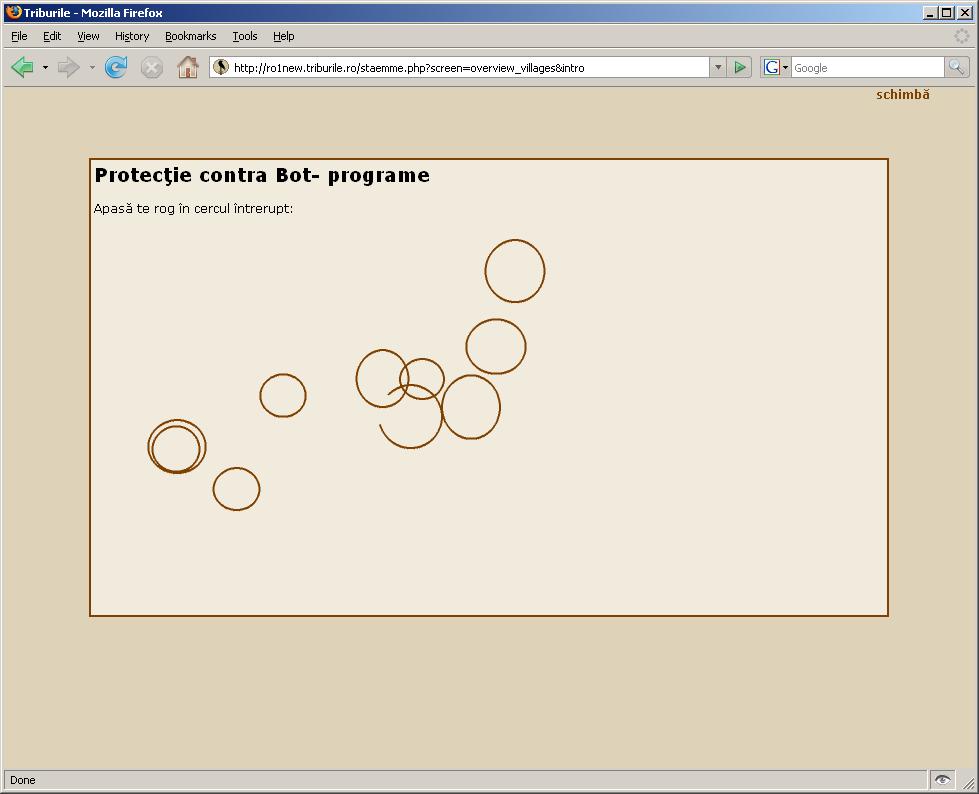Click the Back navigation arrow
This screenshot has width=979, height=794.
[x=22, y=67]
